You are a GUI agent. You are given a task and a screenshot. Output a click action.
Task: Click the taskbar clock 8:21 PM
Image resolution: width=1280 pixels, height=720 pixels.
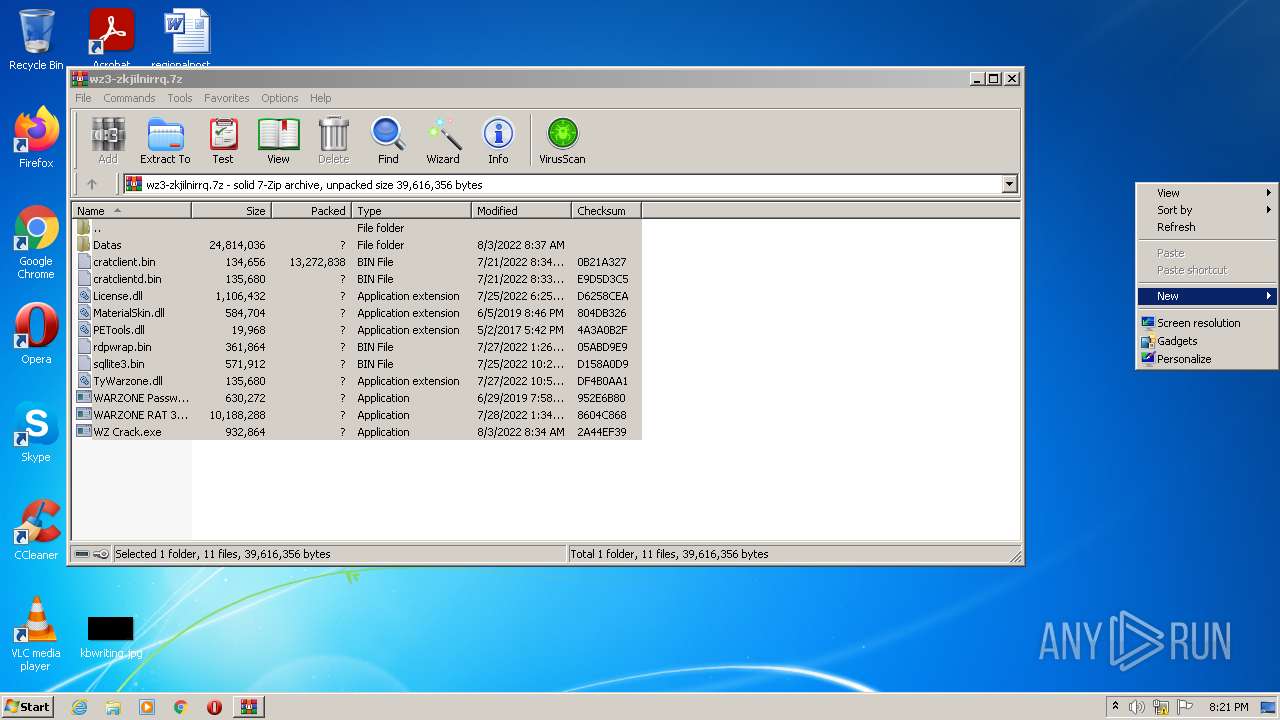coord(1228,707)
